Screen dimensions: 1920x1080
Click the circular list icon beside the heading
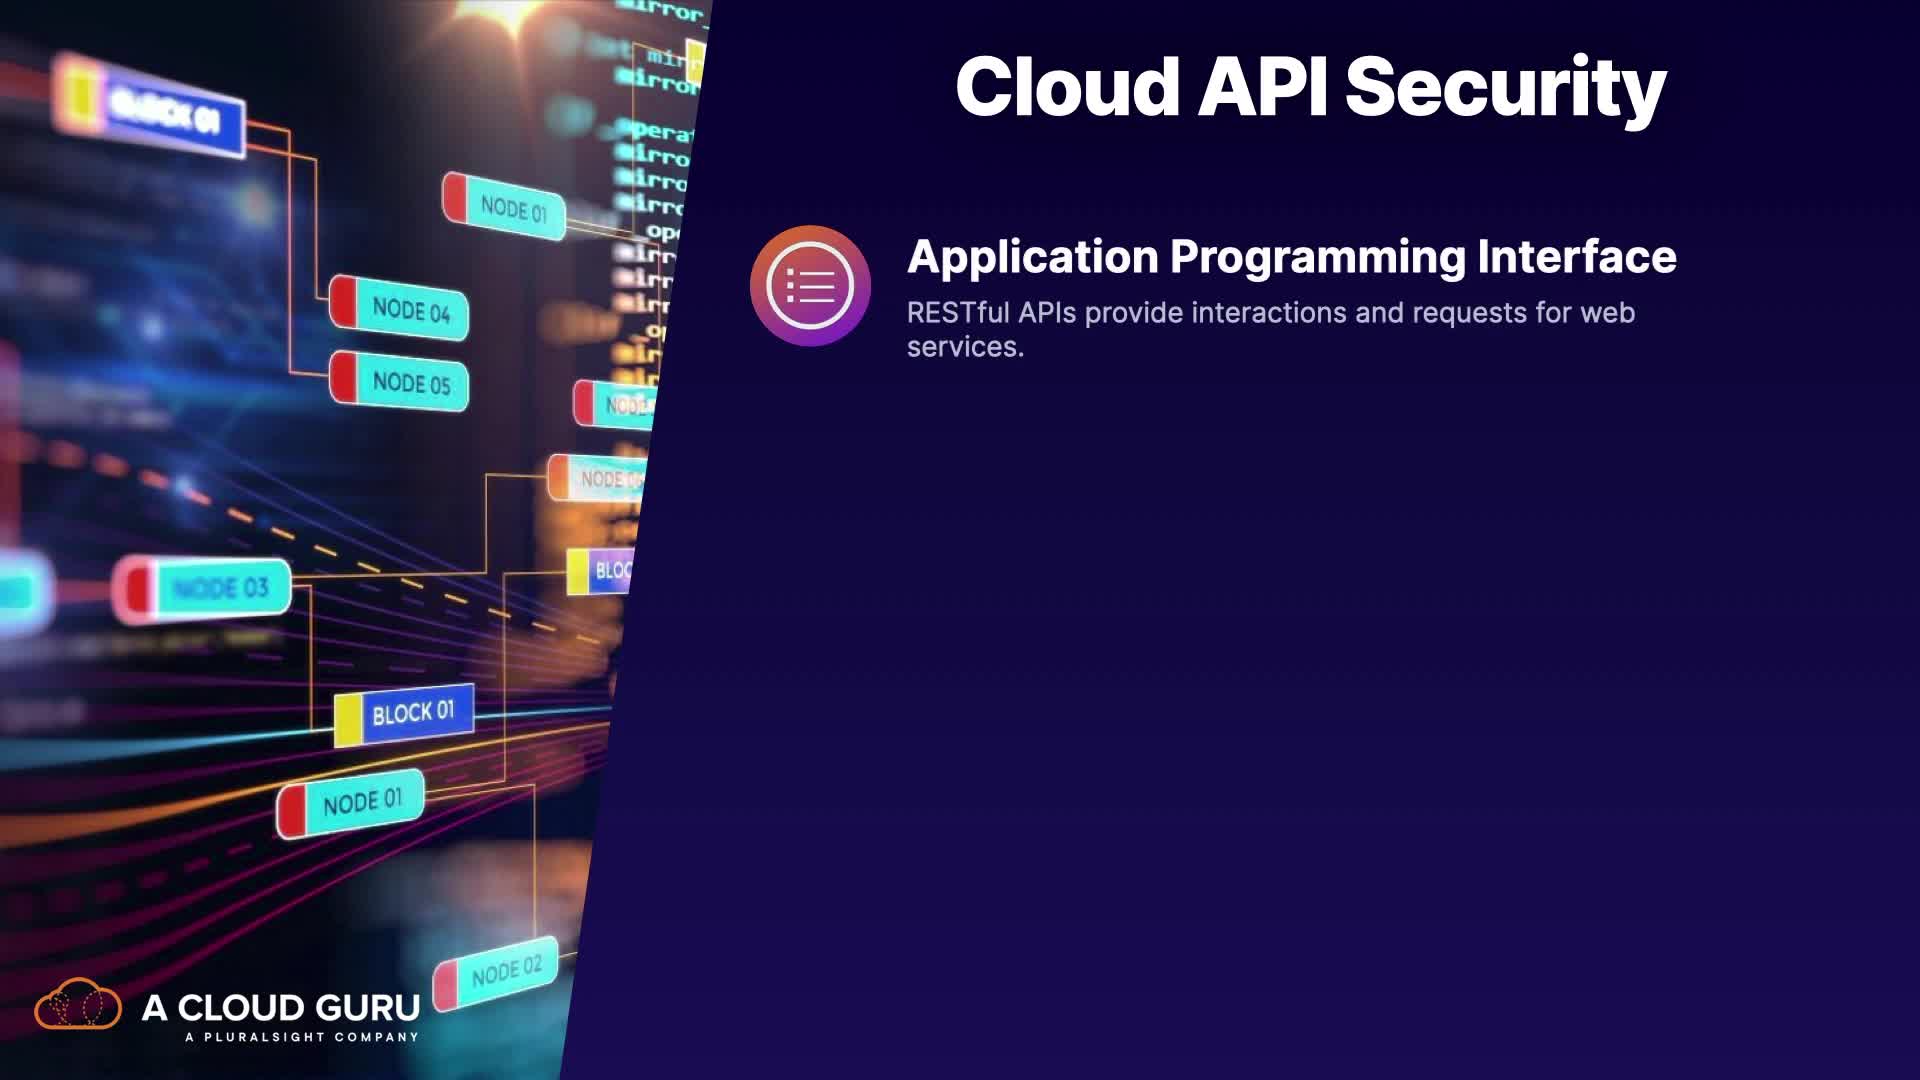(x=810, y=286)
